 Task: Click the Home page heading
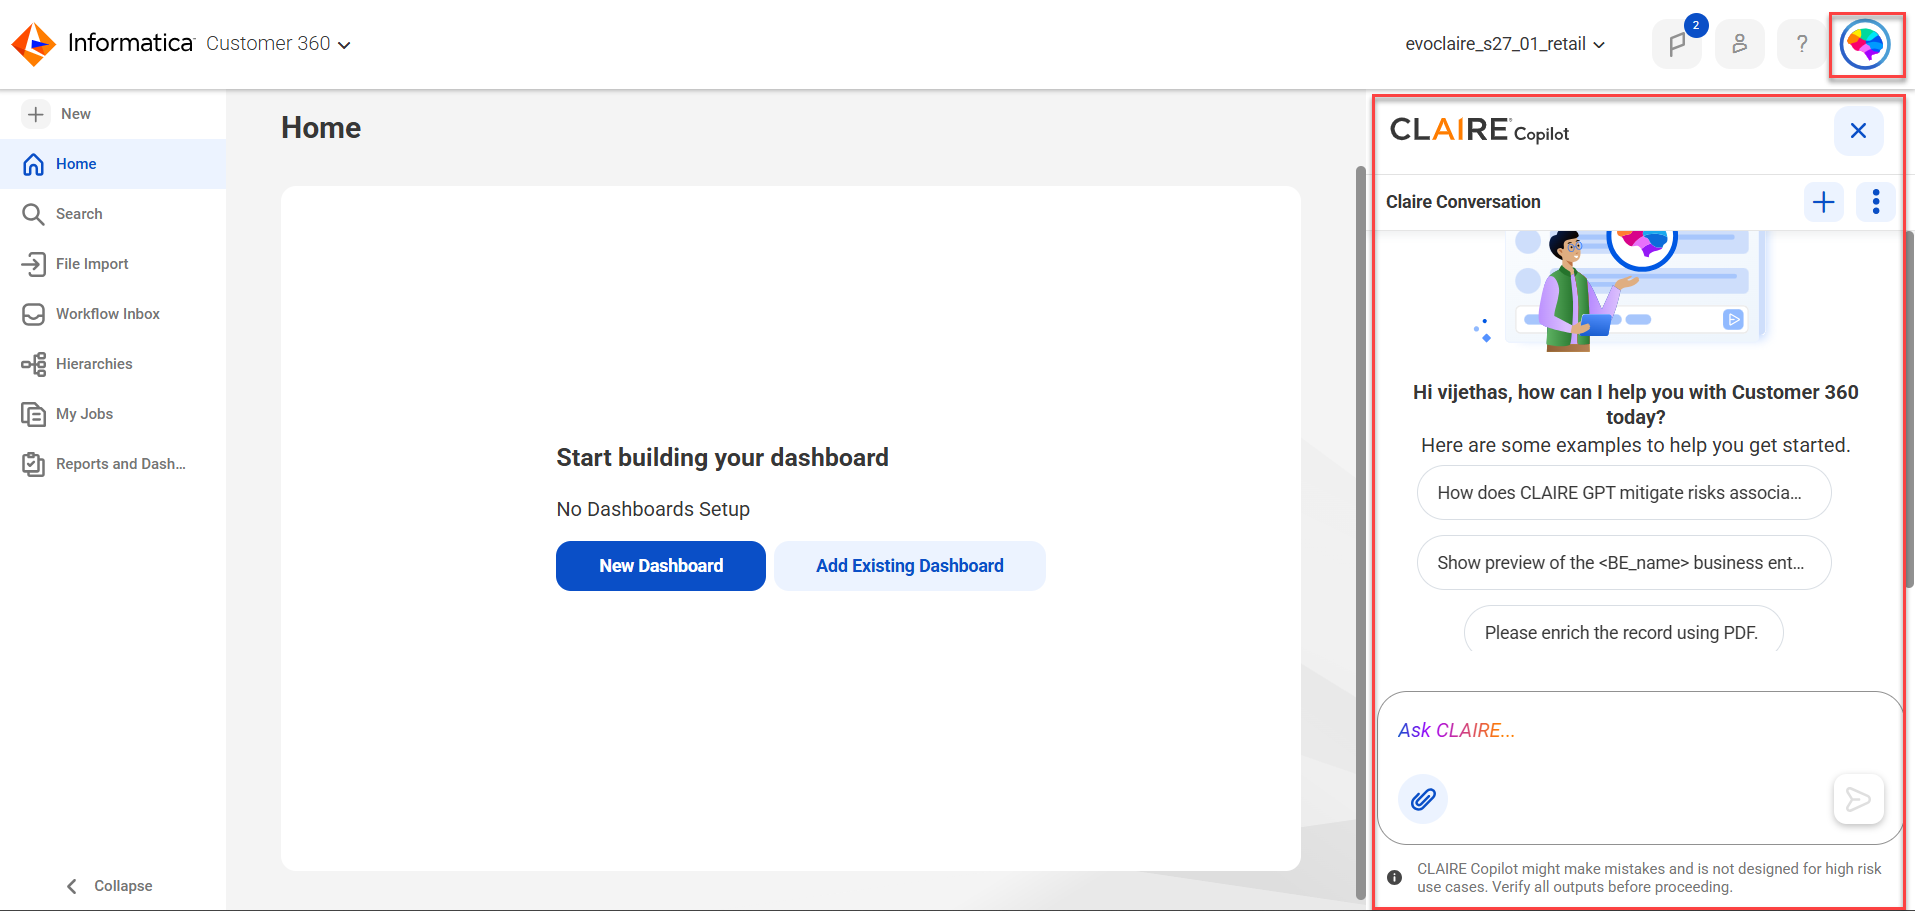point(321,128)
